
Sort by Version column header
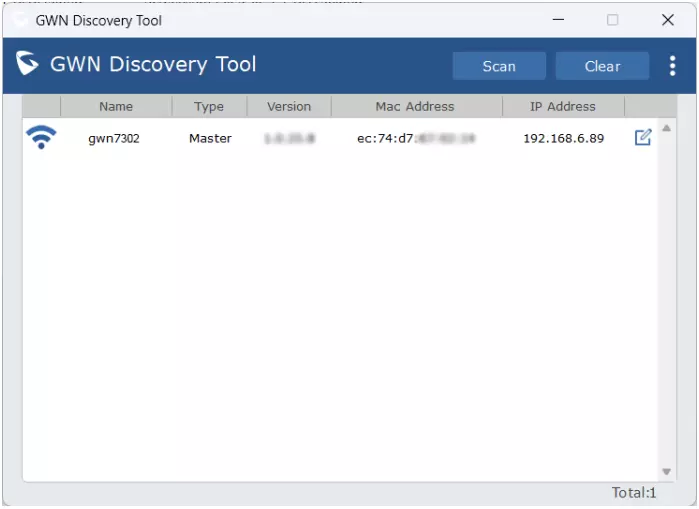289,107
